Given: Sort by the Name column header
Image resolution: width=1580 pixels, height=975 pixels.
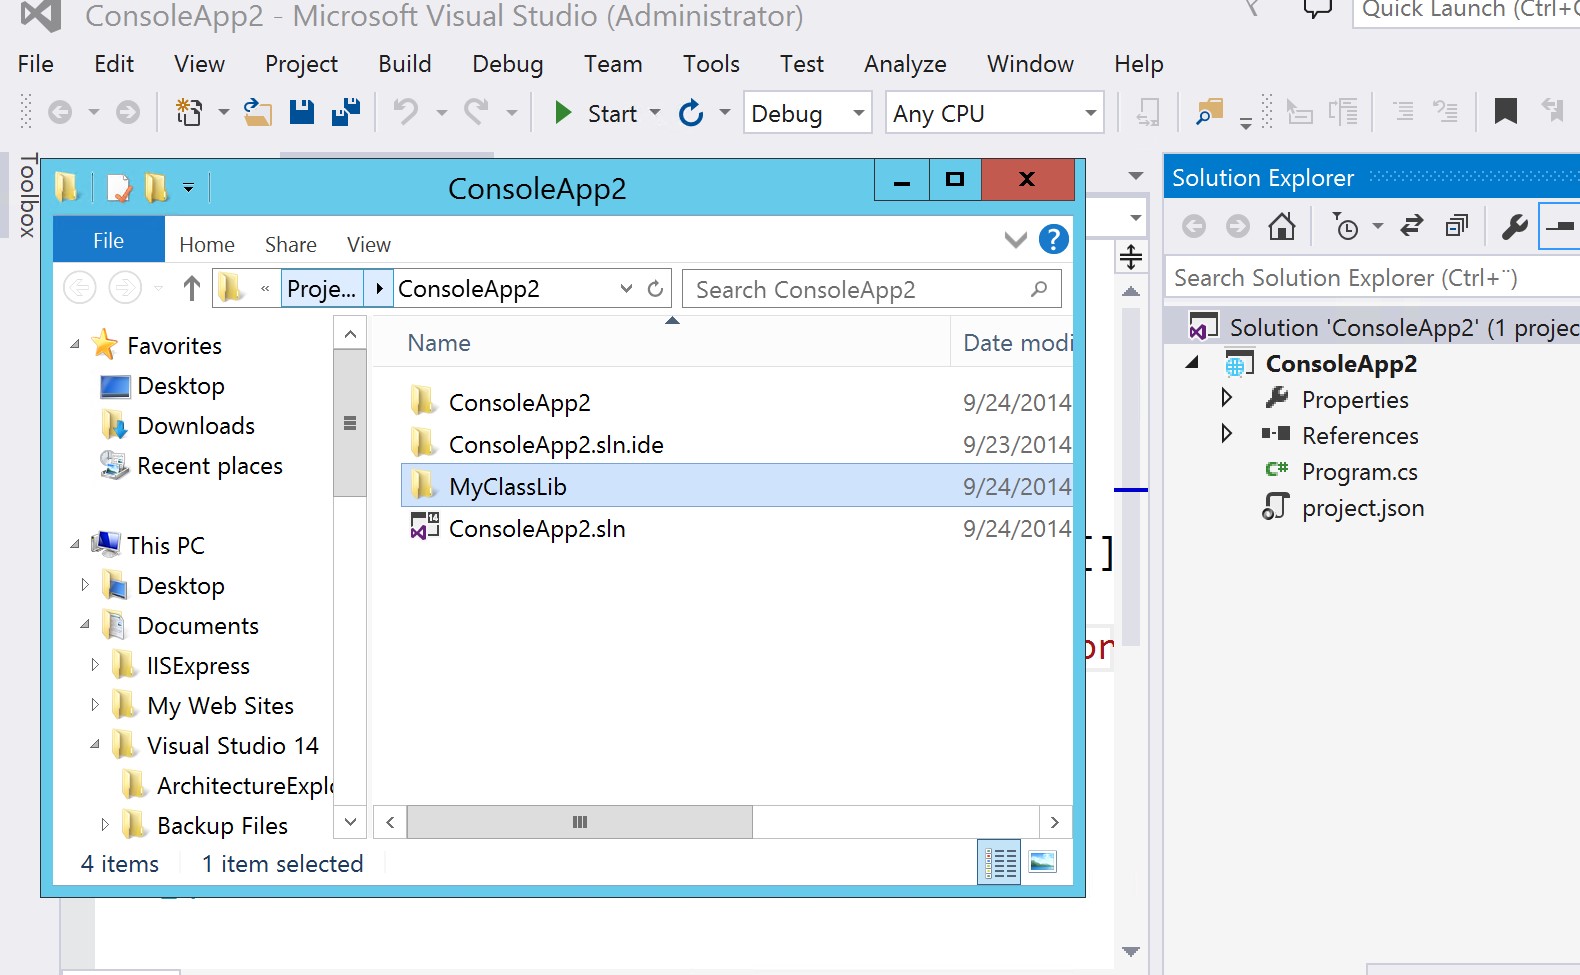Looking at the screenshot, I should coord(438,343).
